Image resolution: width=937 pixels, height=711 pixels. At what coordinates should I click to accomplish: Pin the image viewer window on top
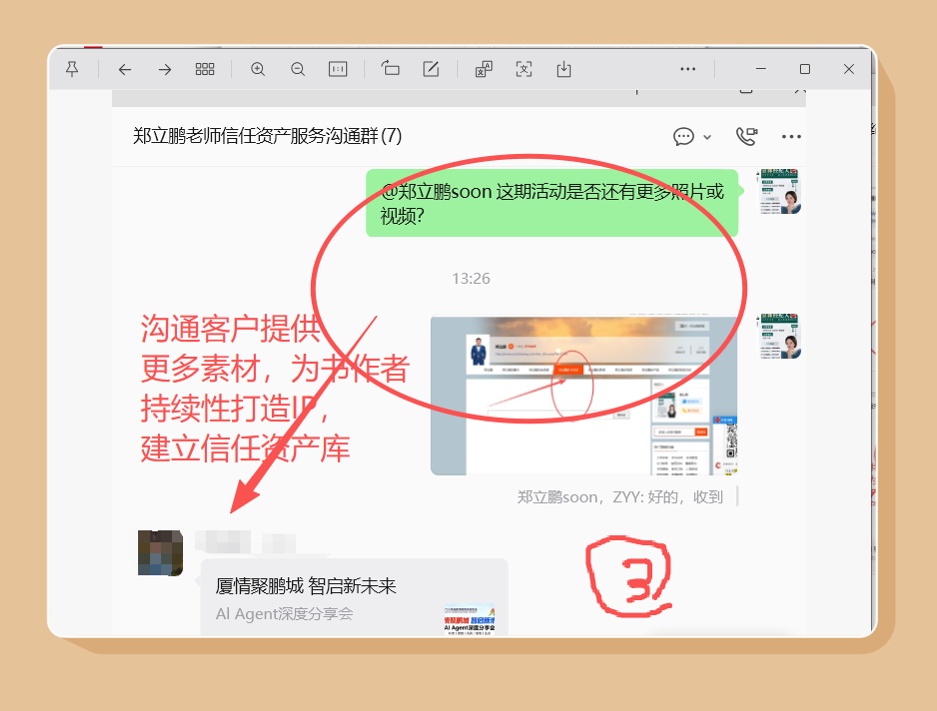tap(72, 69)
